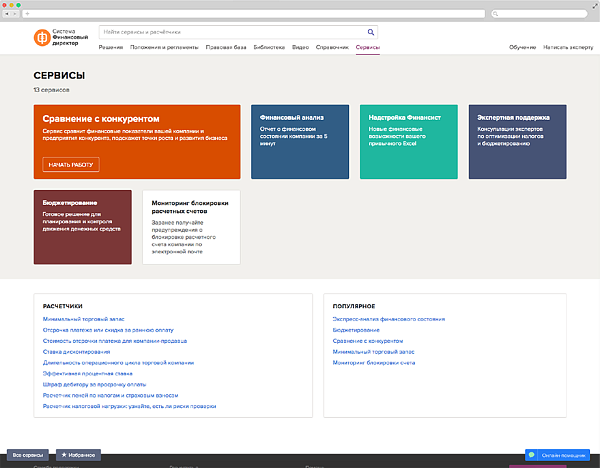Open Длительность операционного цикла link
600x468 pixels.
(x=118, y=362)
